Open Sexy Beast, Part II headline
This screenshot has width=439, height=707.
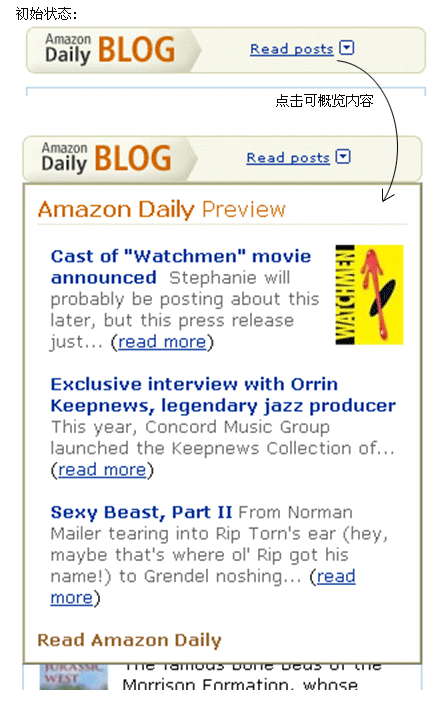pyautogui.click(x=141, y=512)
